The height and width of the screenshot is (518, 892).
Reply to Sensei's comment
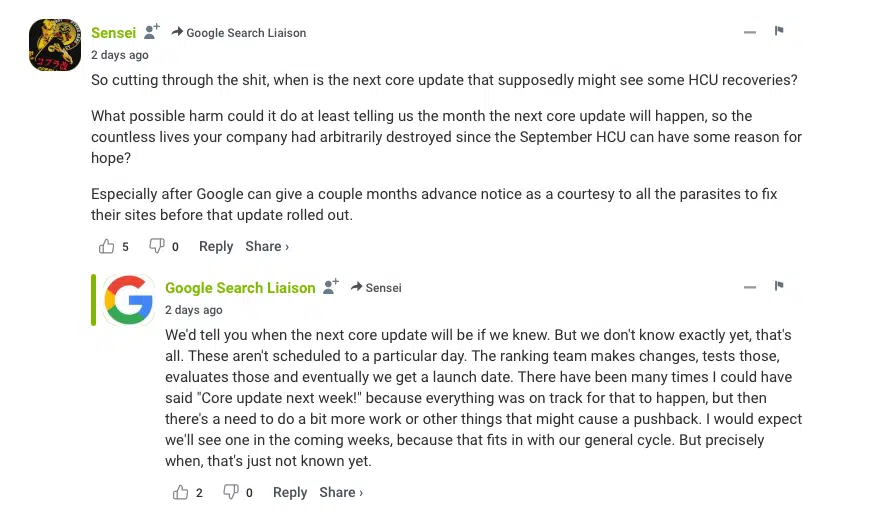216,246
